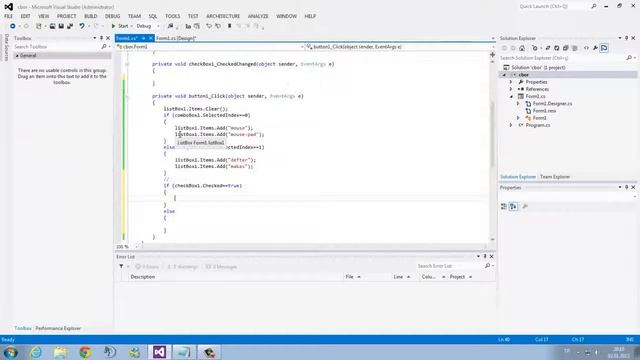Click the Find in Files toolbar icon
The width and height of the screenshot is (640, 360).
(x=170, y=26)
